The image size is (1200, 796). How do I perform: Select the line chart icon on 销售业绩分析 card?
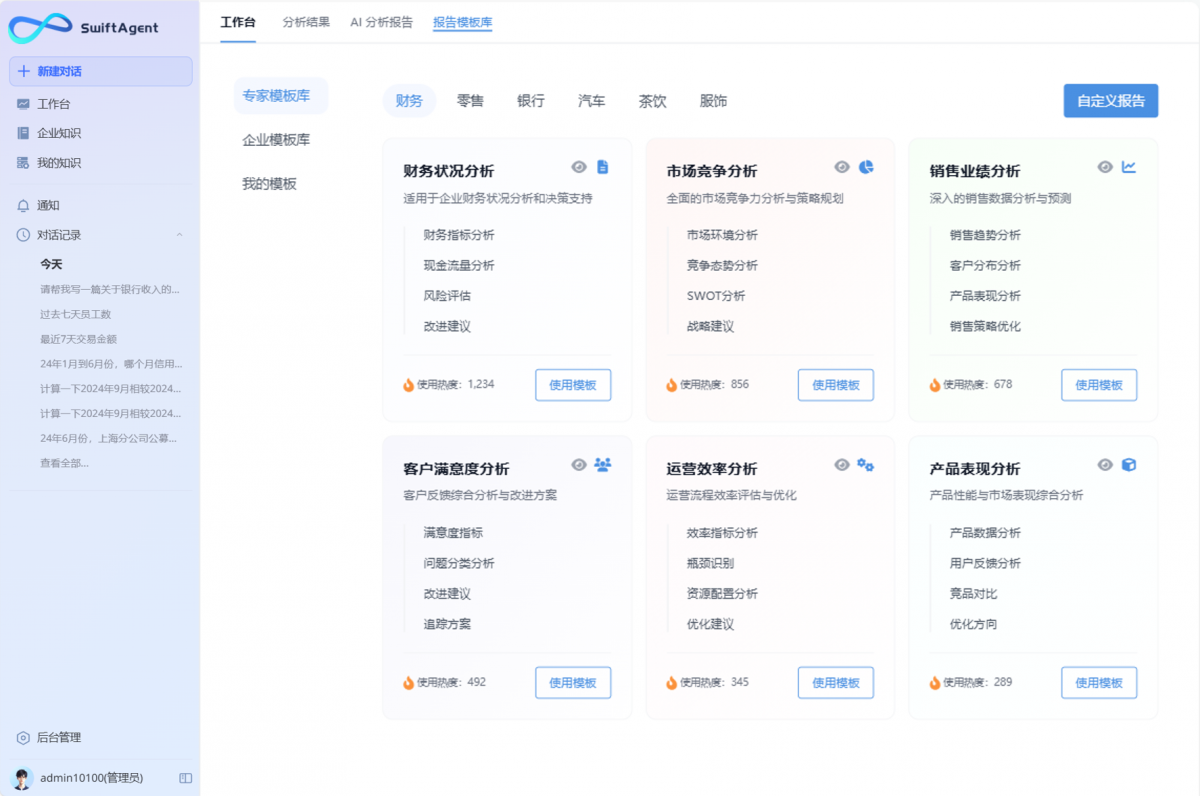[x=1129, y=168]
